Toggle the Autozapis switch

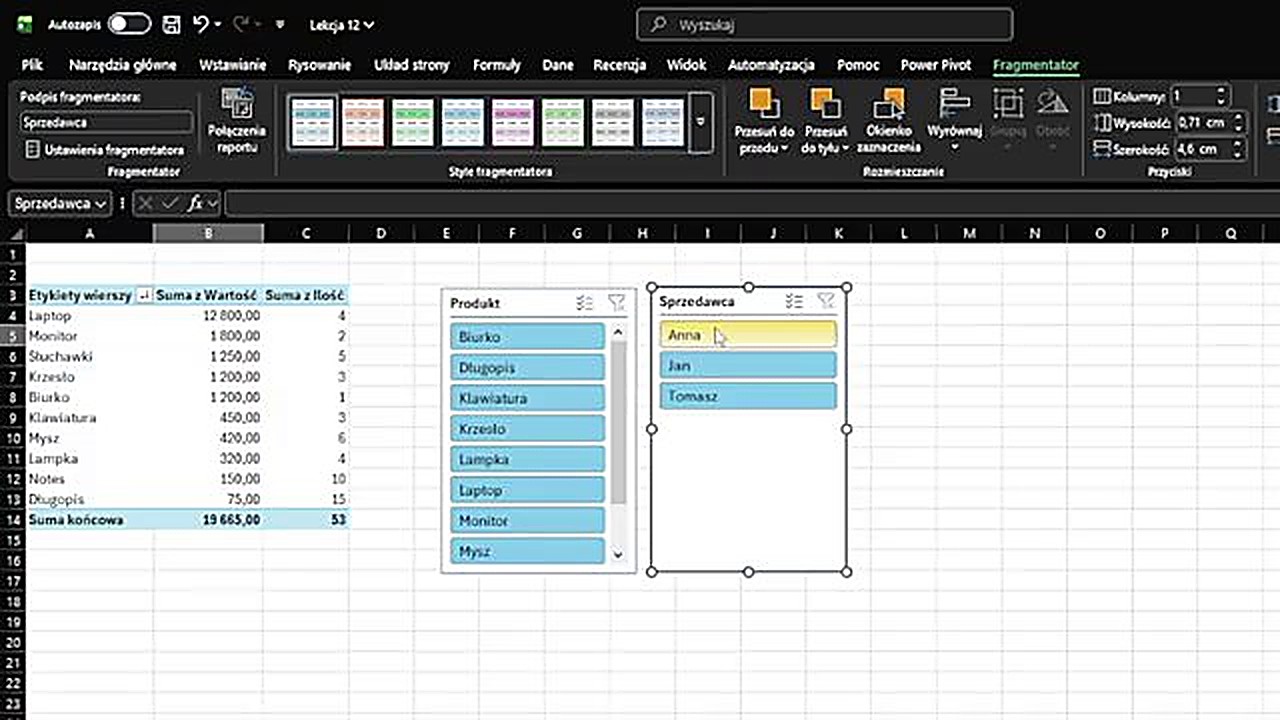(x=129, y=24)
